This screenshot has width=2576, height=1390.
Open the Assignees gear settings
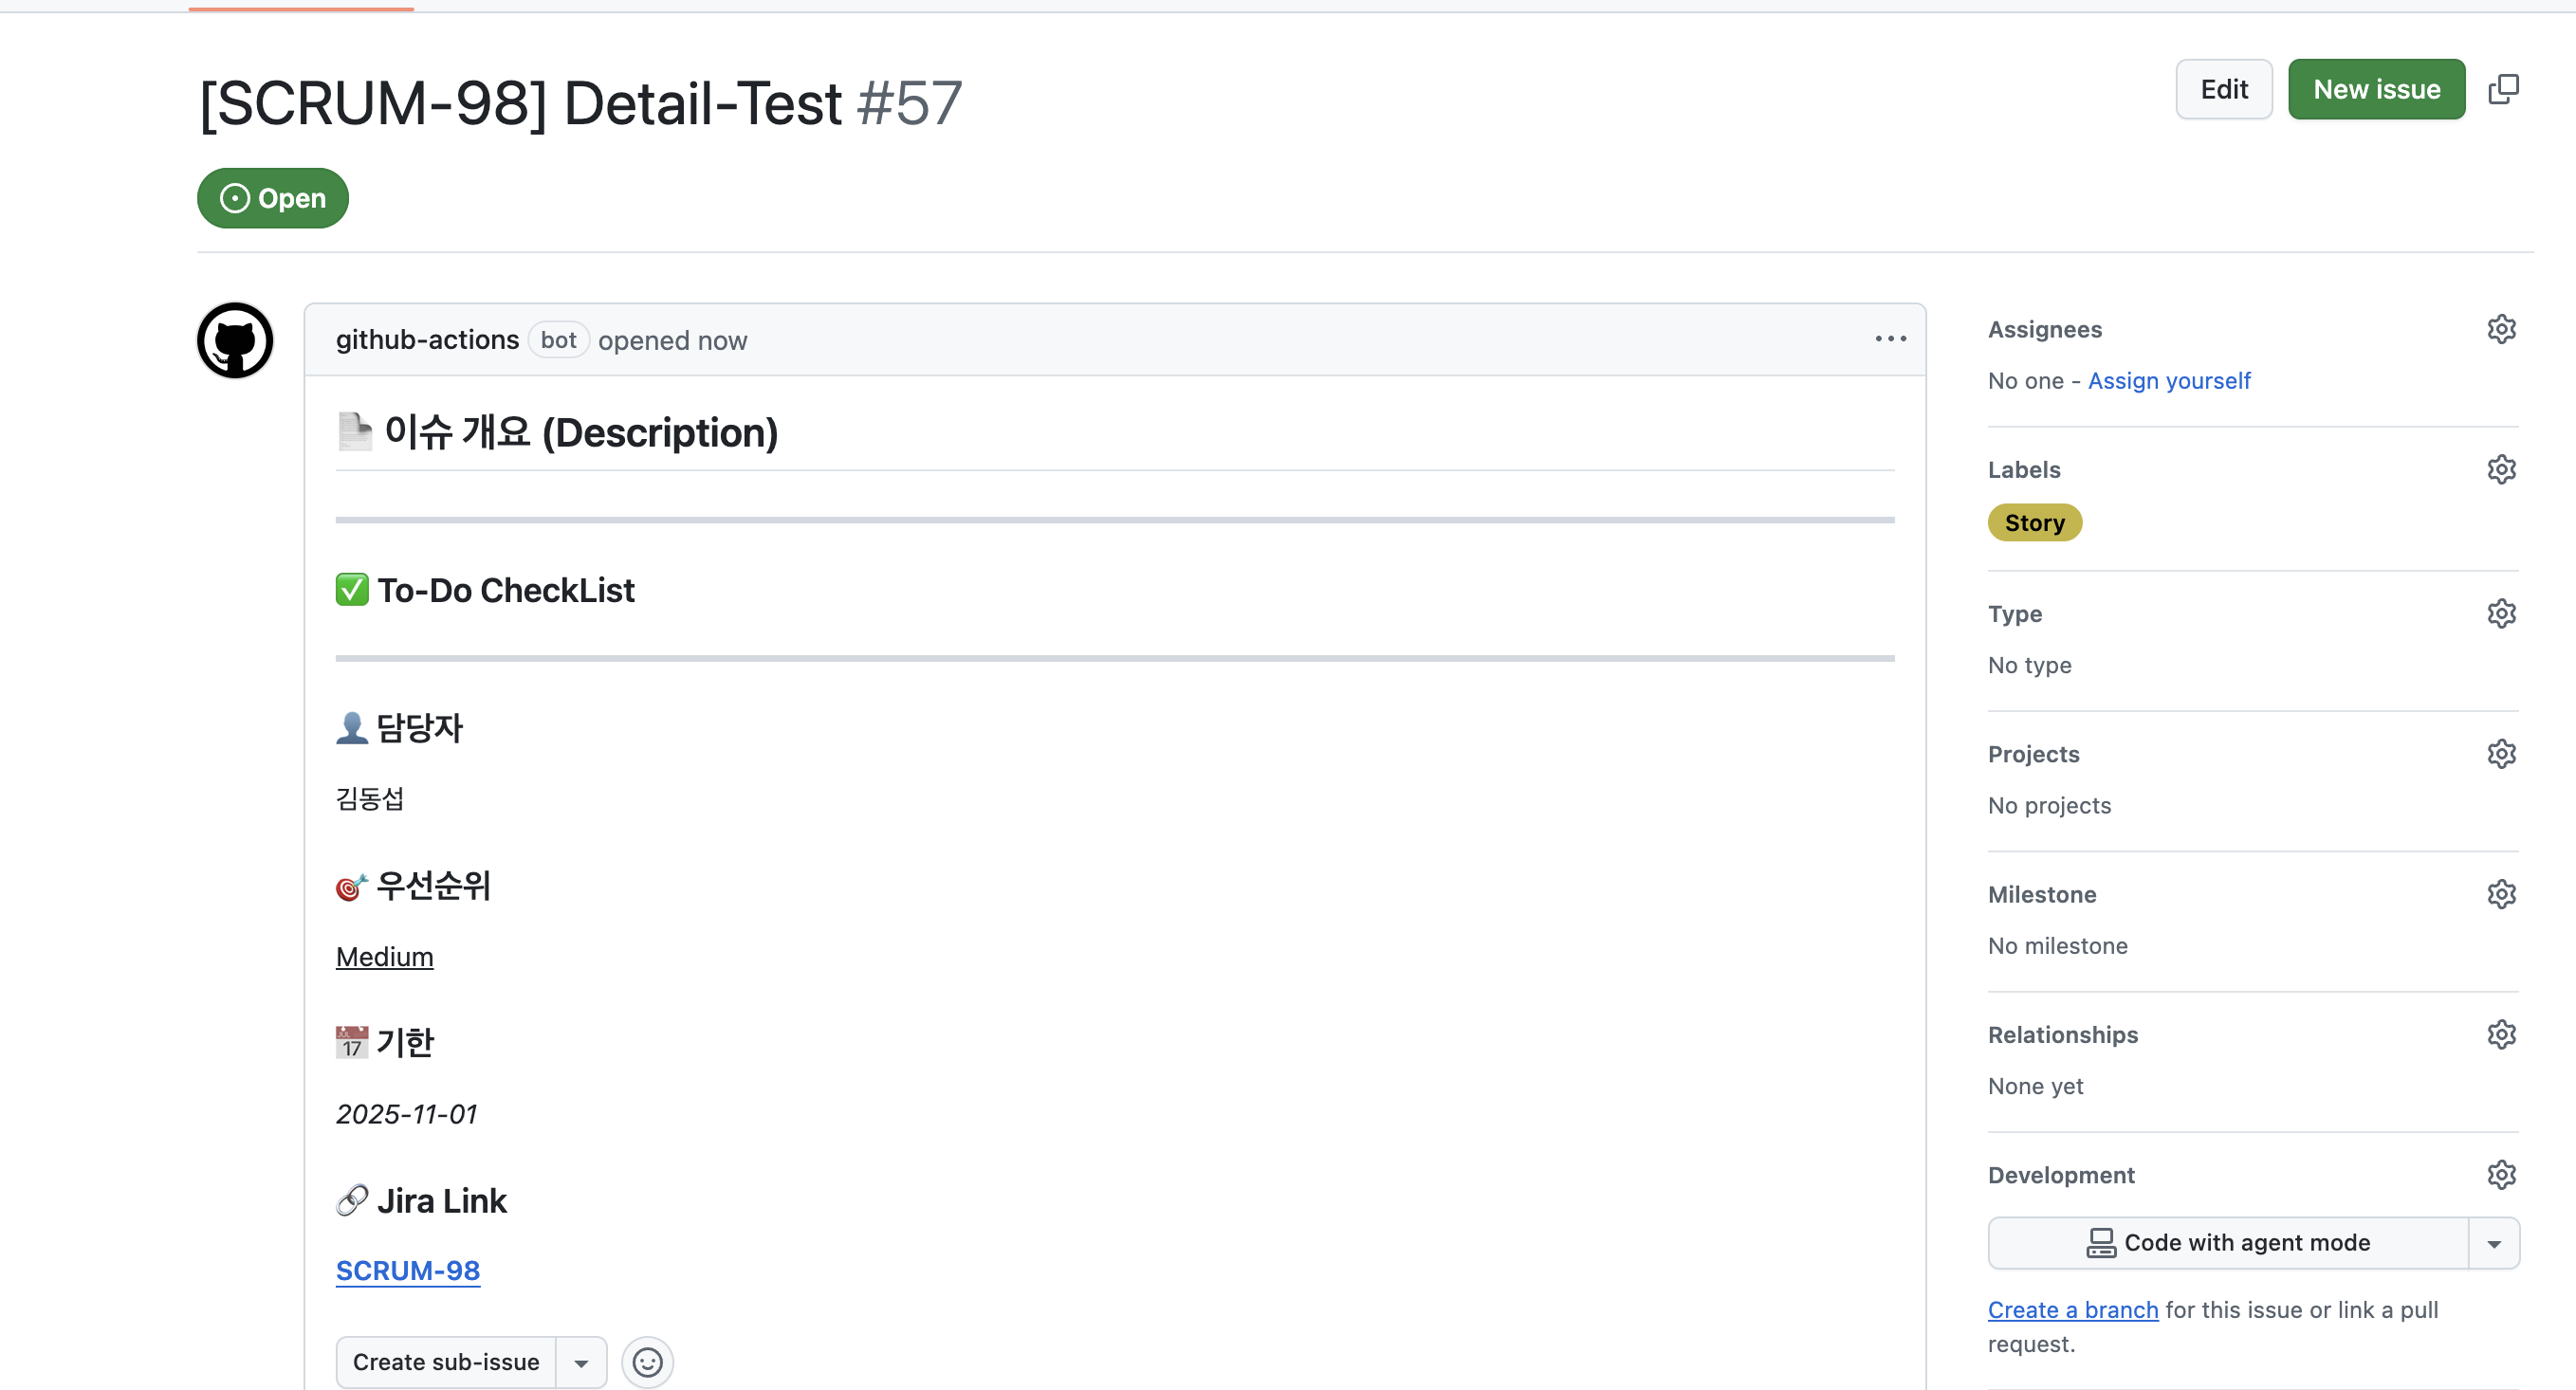coord(2501,329)
